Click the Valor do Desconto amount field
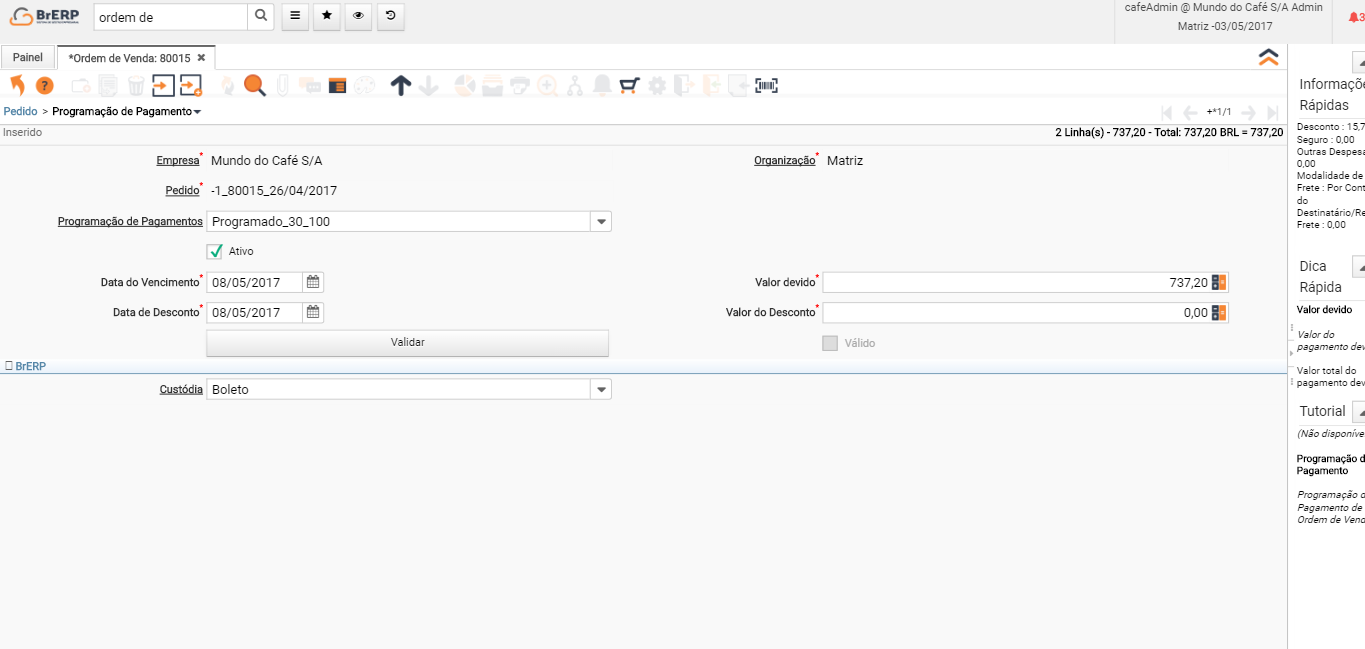 (x=1016, y=313)
